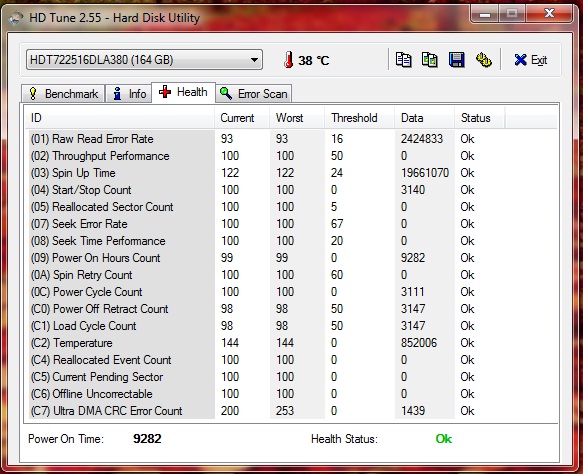Viewport: 583px width, 474px height.
Task: Copy info to clipboard icon
Action: click(x=403, y=59)
